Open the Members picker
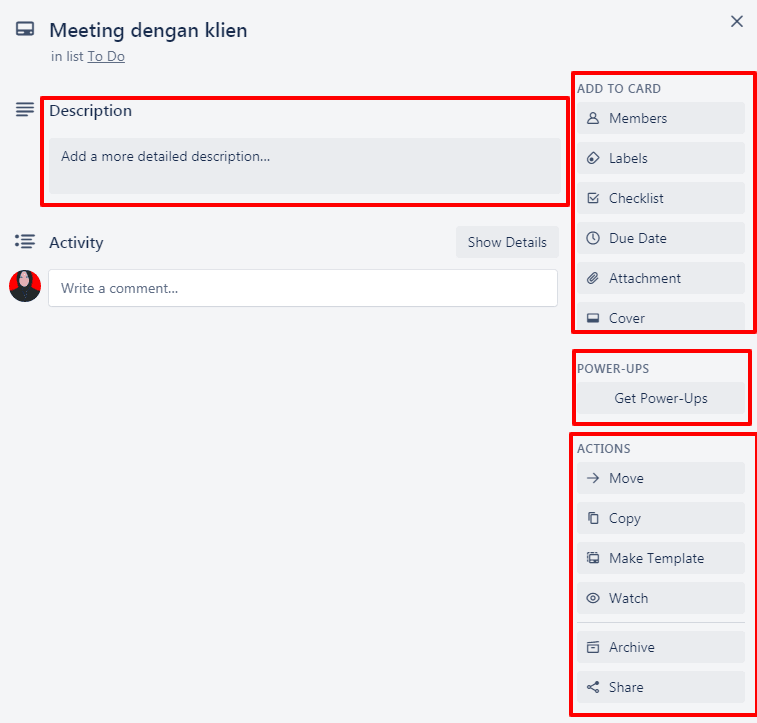This screenshot has height=723, width=757. pyautogui.click(x=660, y=118)
